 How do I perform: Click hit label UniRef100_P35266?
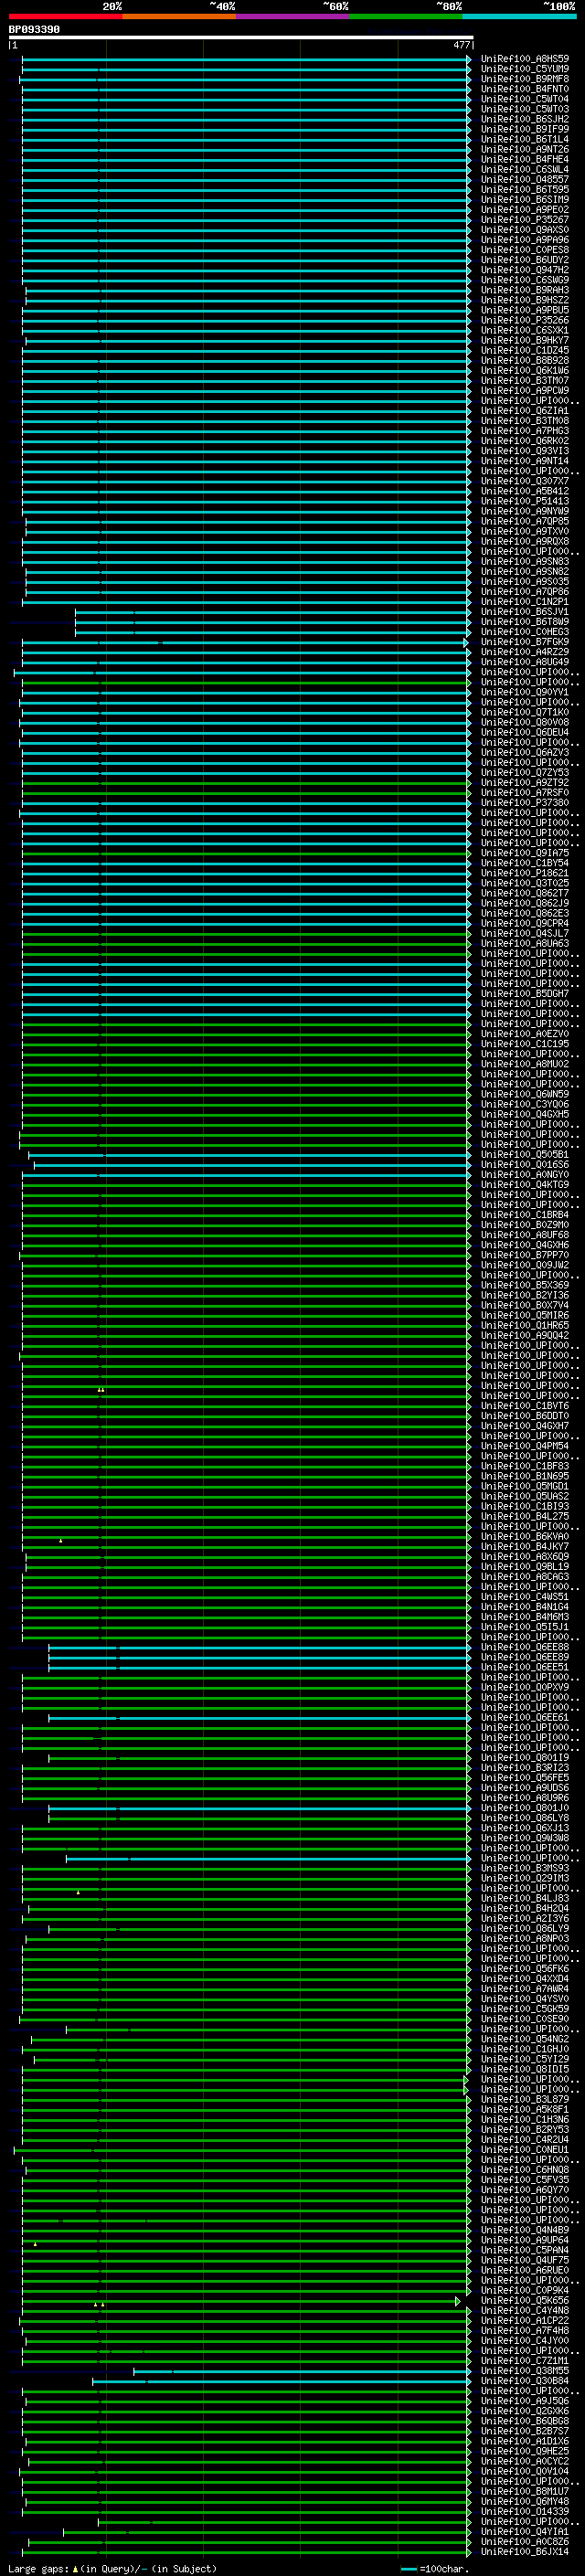525,320
